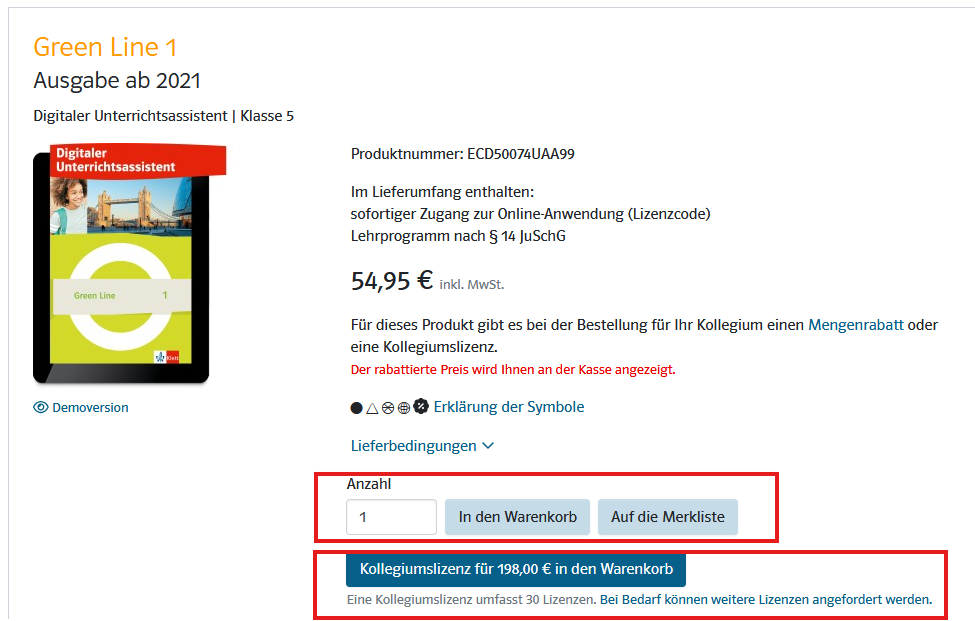The width and height of the screenshot is (975, 621).
Task: Add Kollegiumslizenz für 198,00 € to cart
Action: pyautogui.click(x=516, y=569)
